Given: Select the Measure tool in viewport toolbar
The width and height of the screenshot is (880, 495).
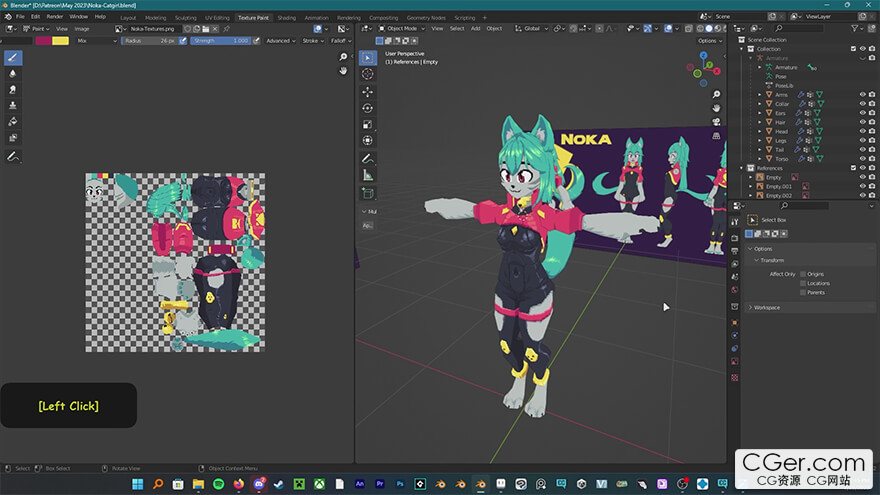Looking at the screenshot, I should coord(367,176).
